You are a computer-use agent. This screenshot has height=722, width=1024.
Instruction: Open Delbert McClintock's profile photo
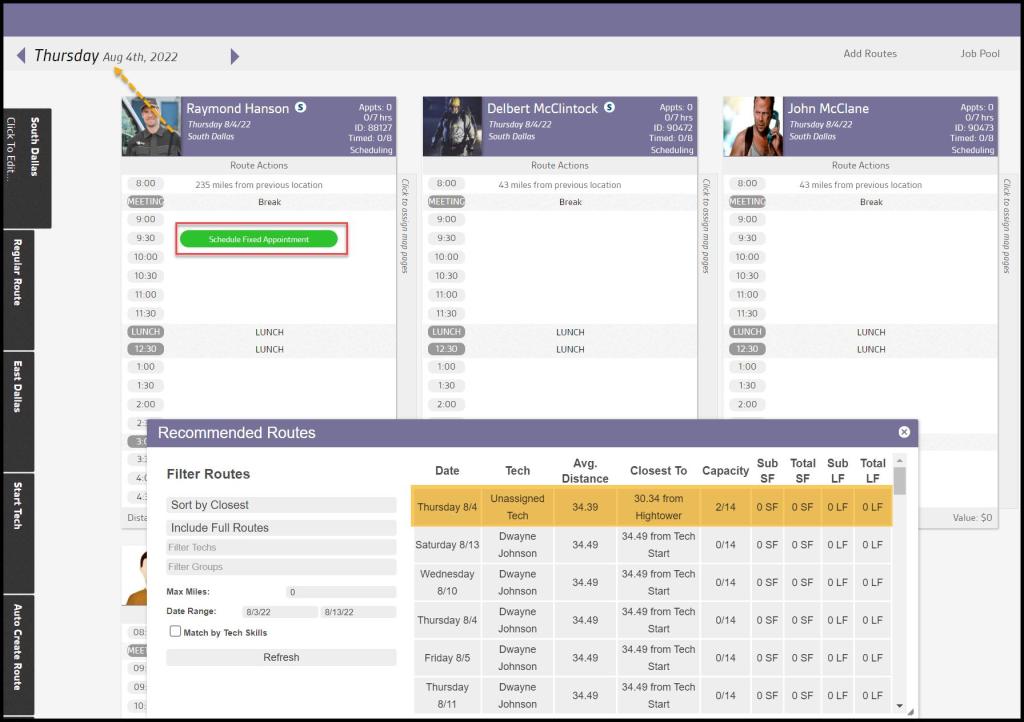pyautogui.click(x=452, y=127)
